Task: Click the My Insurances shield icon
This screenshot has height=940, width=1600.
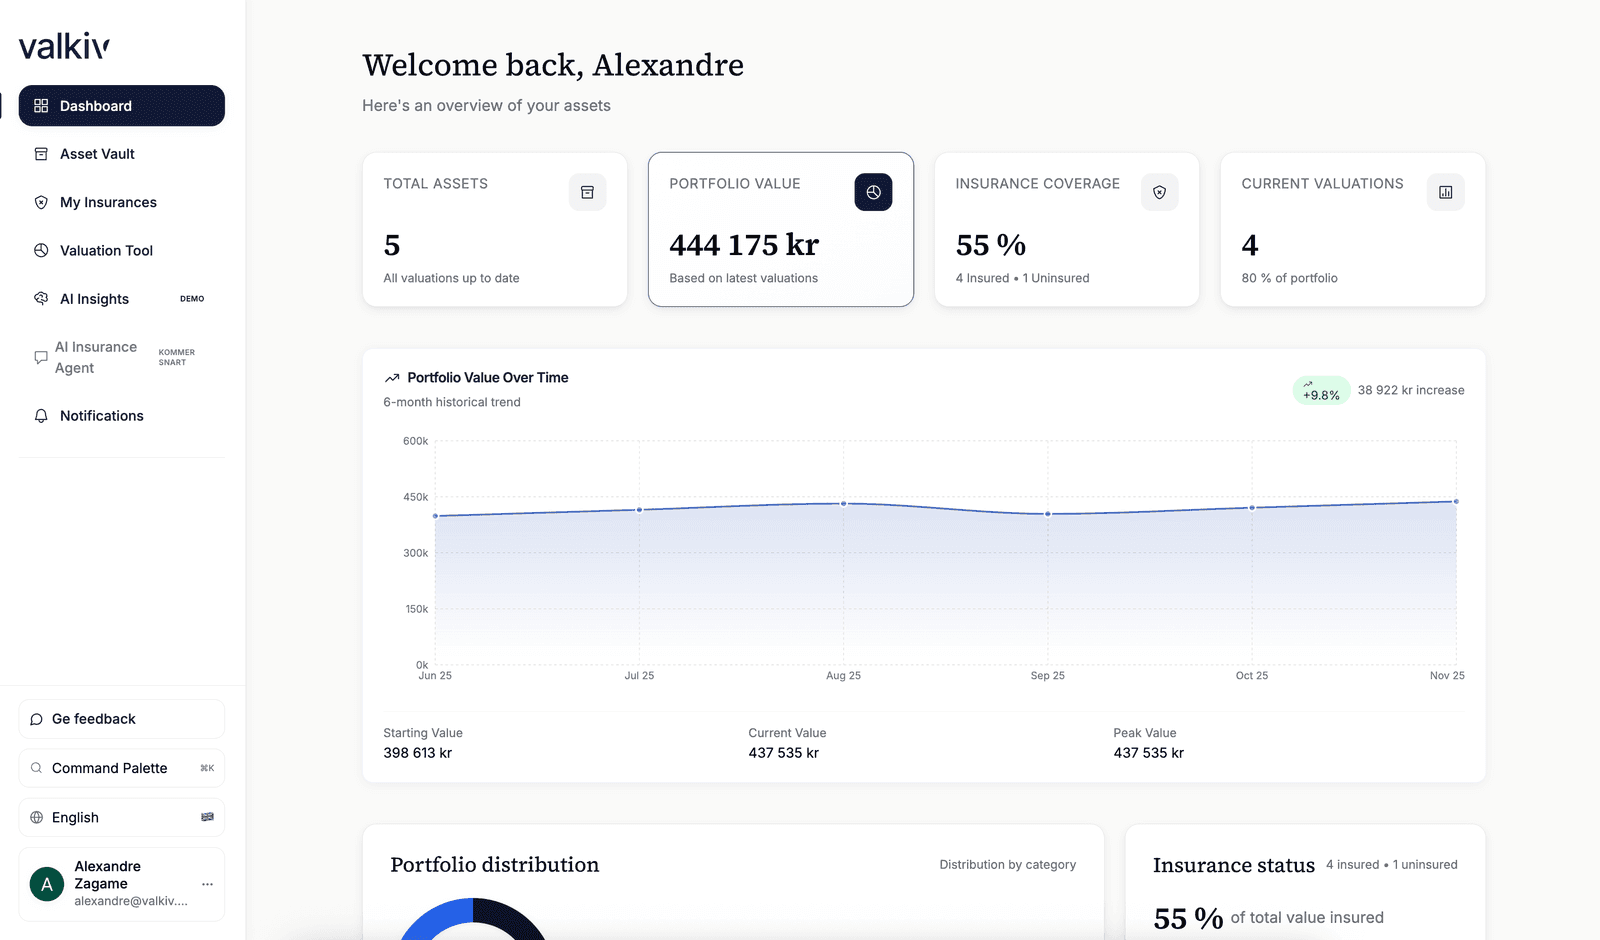Action: tap(40, 202)
